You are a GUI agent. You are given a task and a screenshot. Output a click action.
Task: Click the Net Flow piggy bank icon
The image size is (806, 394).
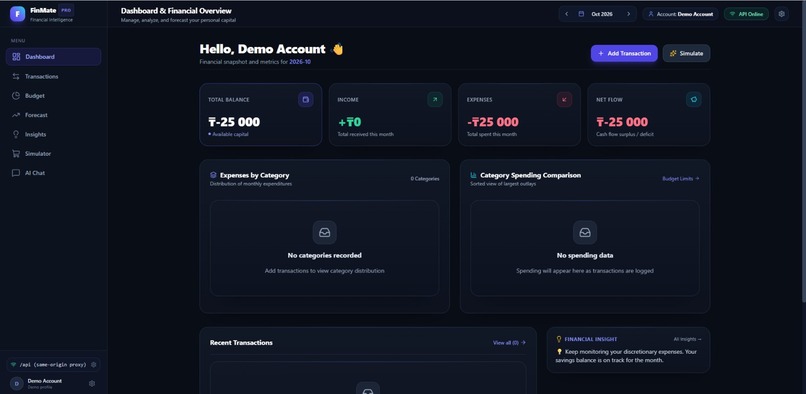coord(693,100)
